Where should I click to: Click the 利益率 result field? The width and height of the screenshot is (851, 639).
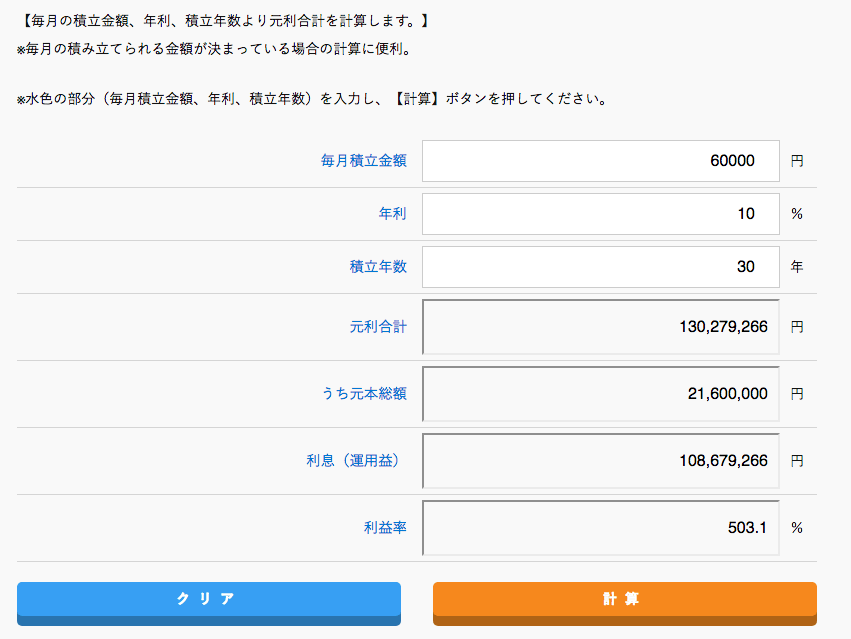point(600,528)
